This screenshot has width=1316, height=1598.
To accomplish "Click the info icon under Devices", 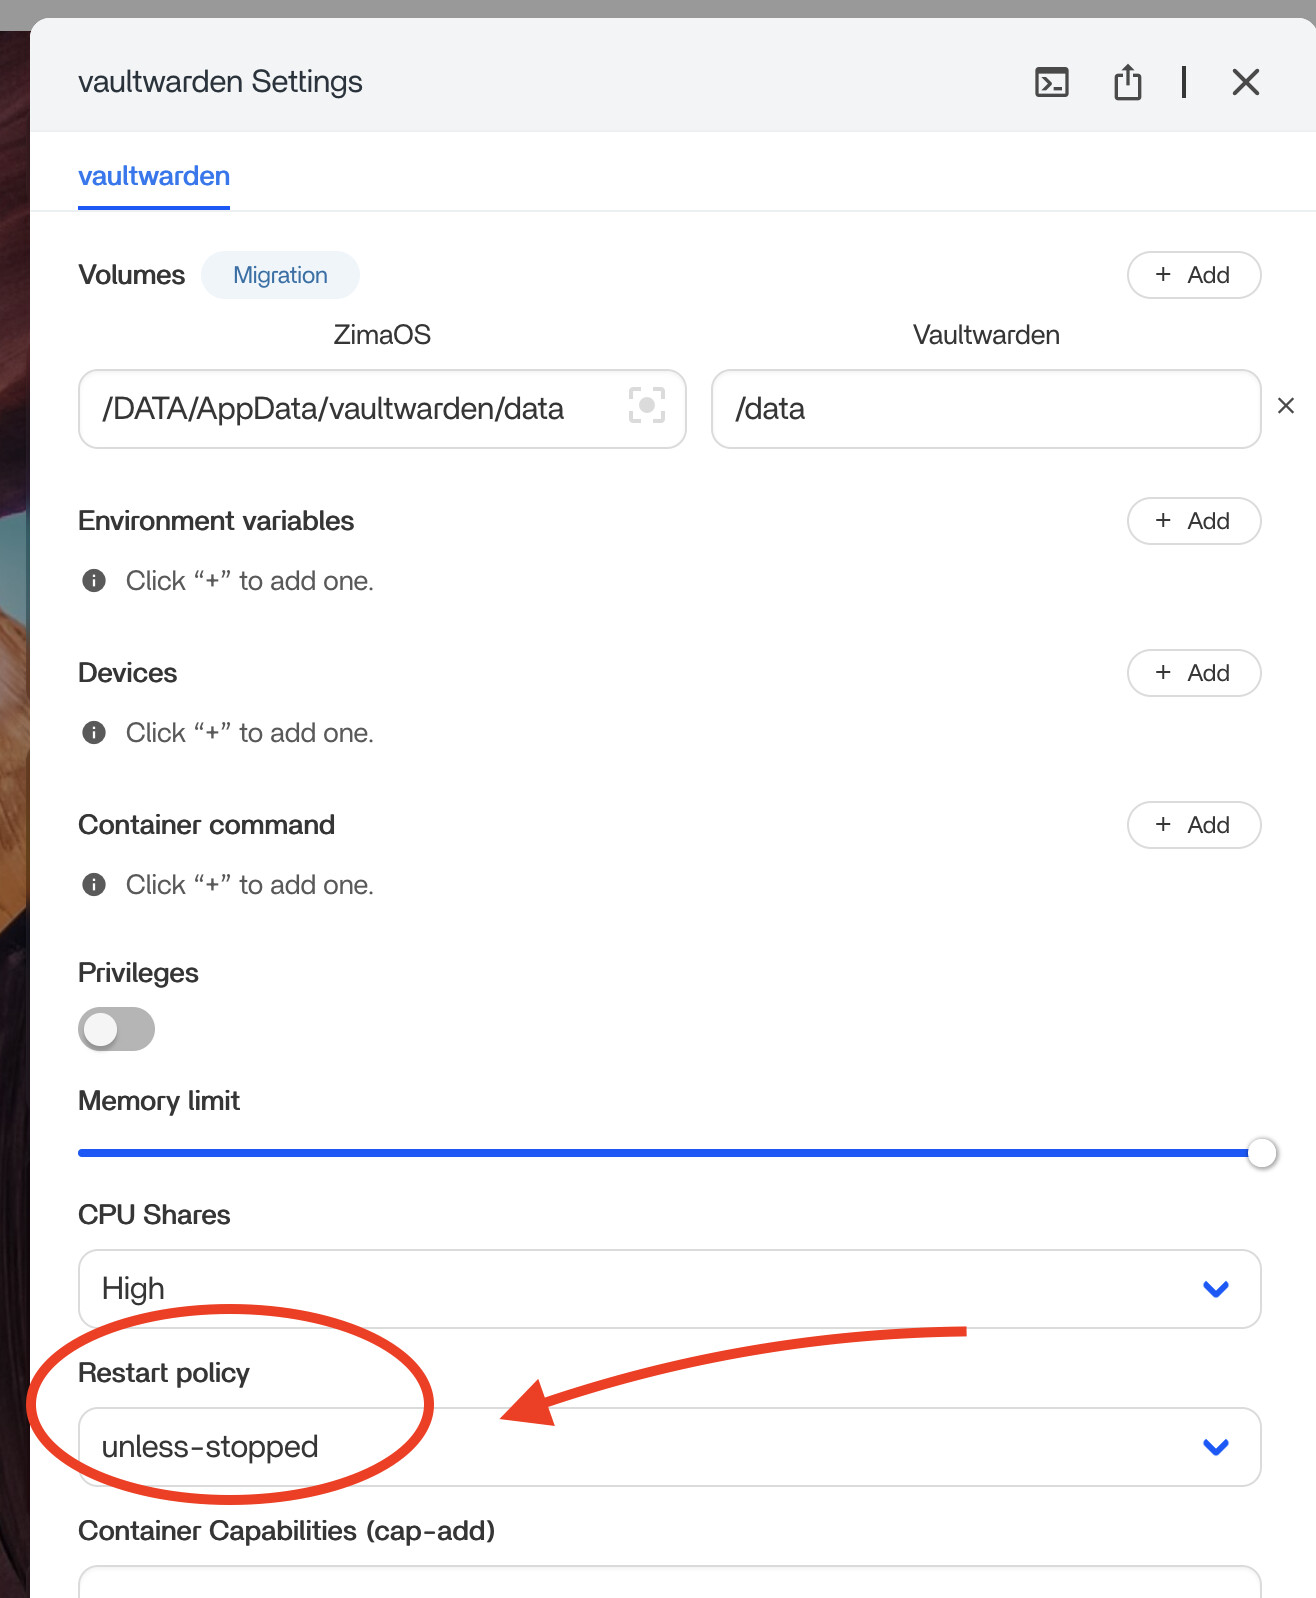I will click(x=94, y=733).
